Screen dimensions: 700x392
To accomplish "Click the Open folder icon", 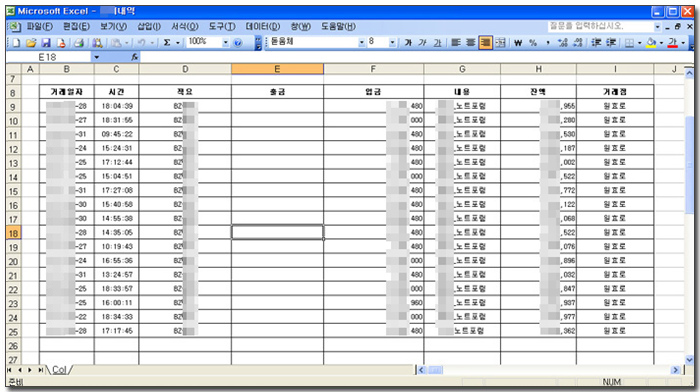I will click(31, 43).
